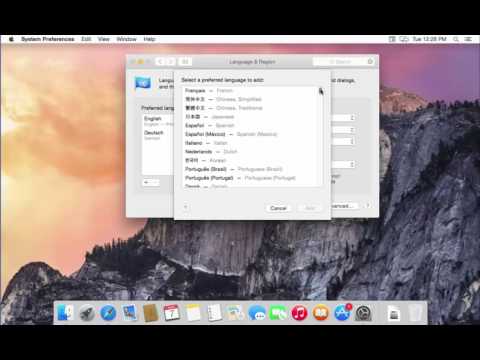Click the help button in language sheet

click(186, 207)
